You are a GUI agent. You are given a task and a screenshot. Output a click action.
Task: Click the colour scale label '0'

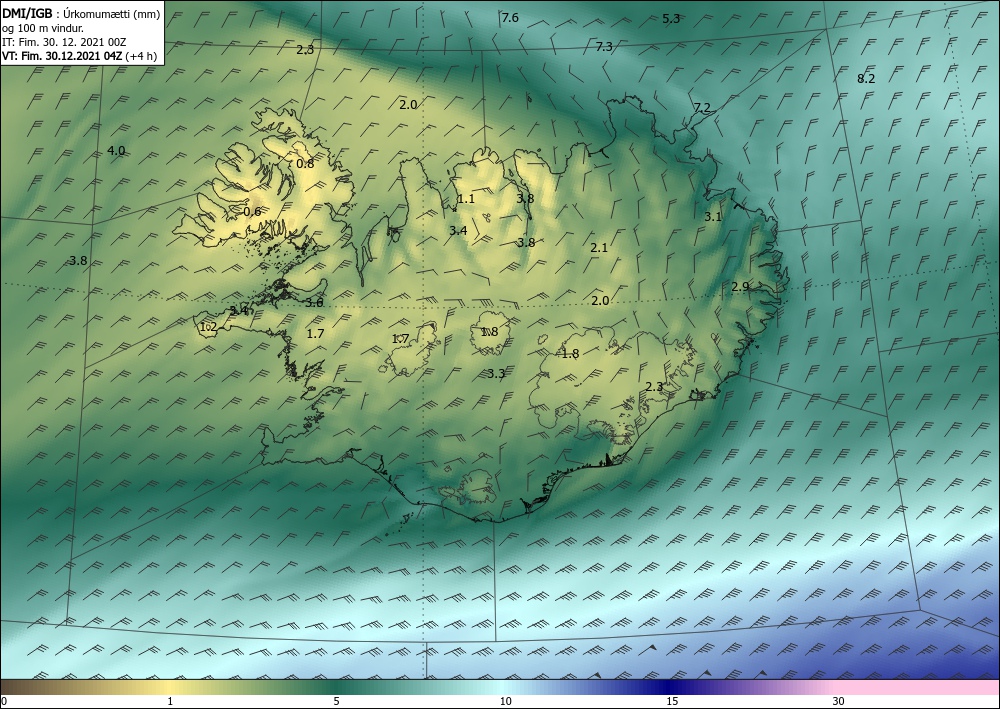[x=4, y=701]
